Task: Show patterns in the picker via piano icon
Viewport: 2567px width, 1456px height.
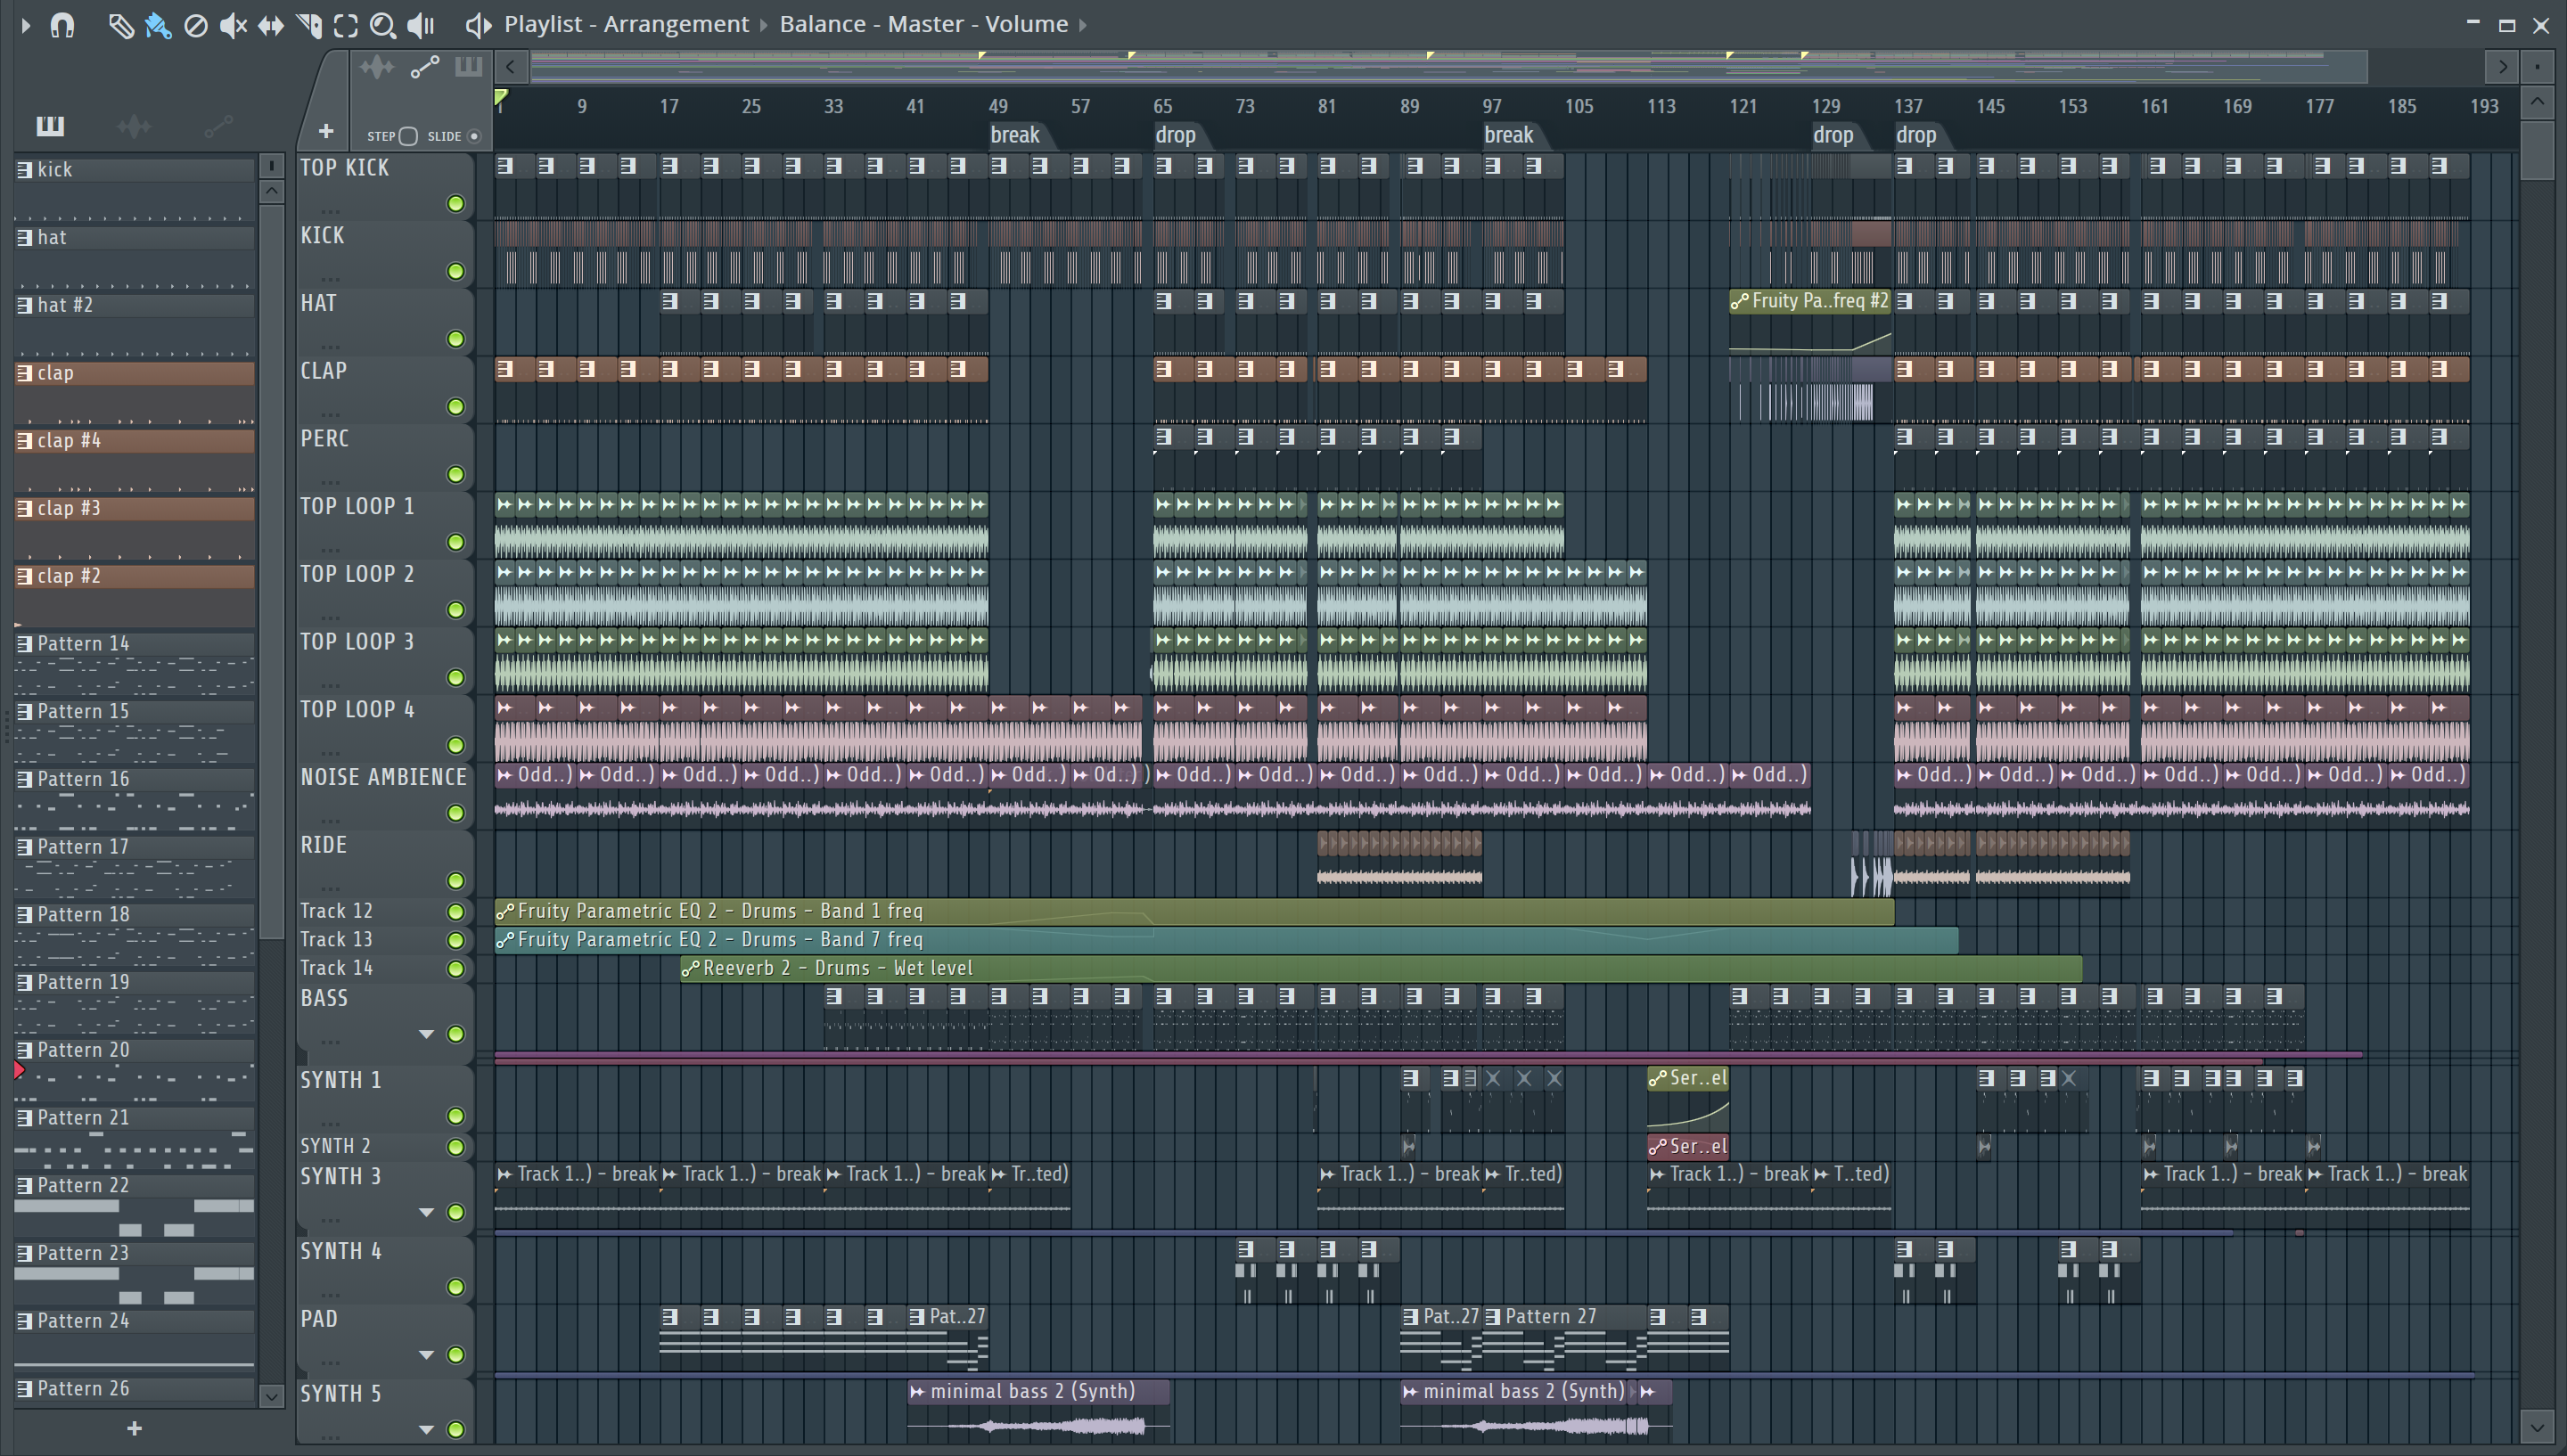Action: point(50,126)
